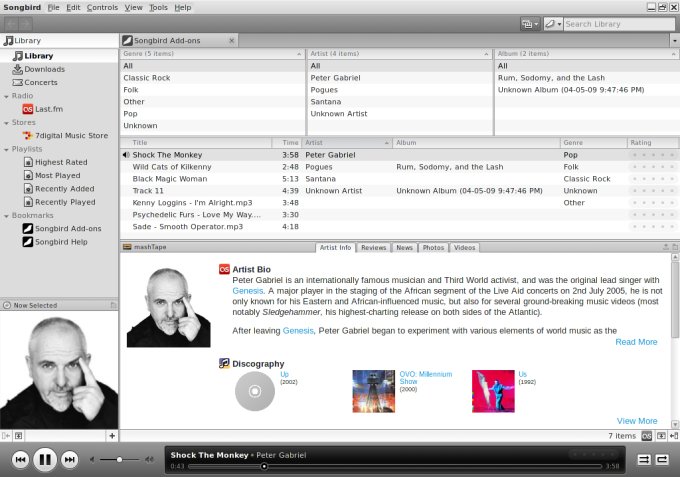Toggle repeat playback mode
Screen dimensions: 680x477
coord(662,459)
